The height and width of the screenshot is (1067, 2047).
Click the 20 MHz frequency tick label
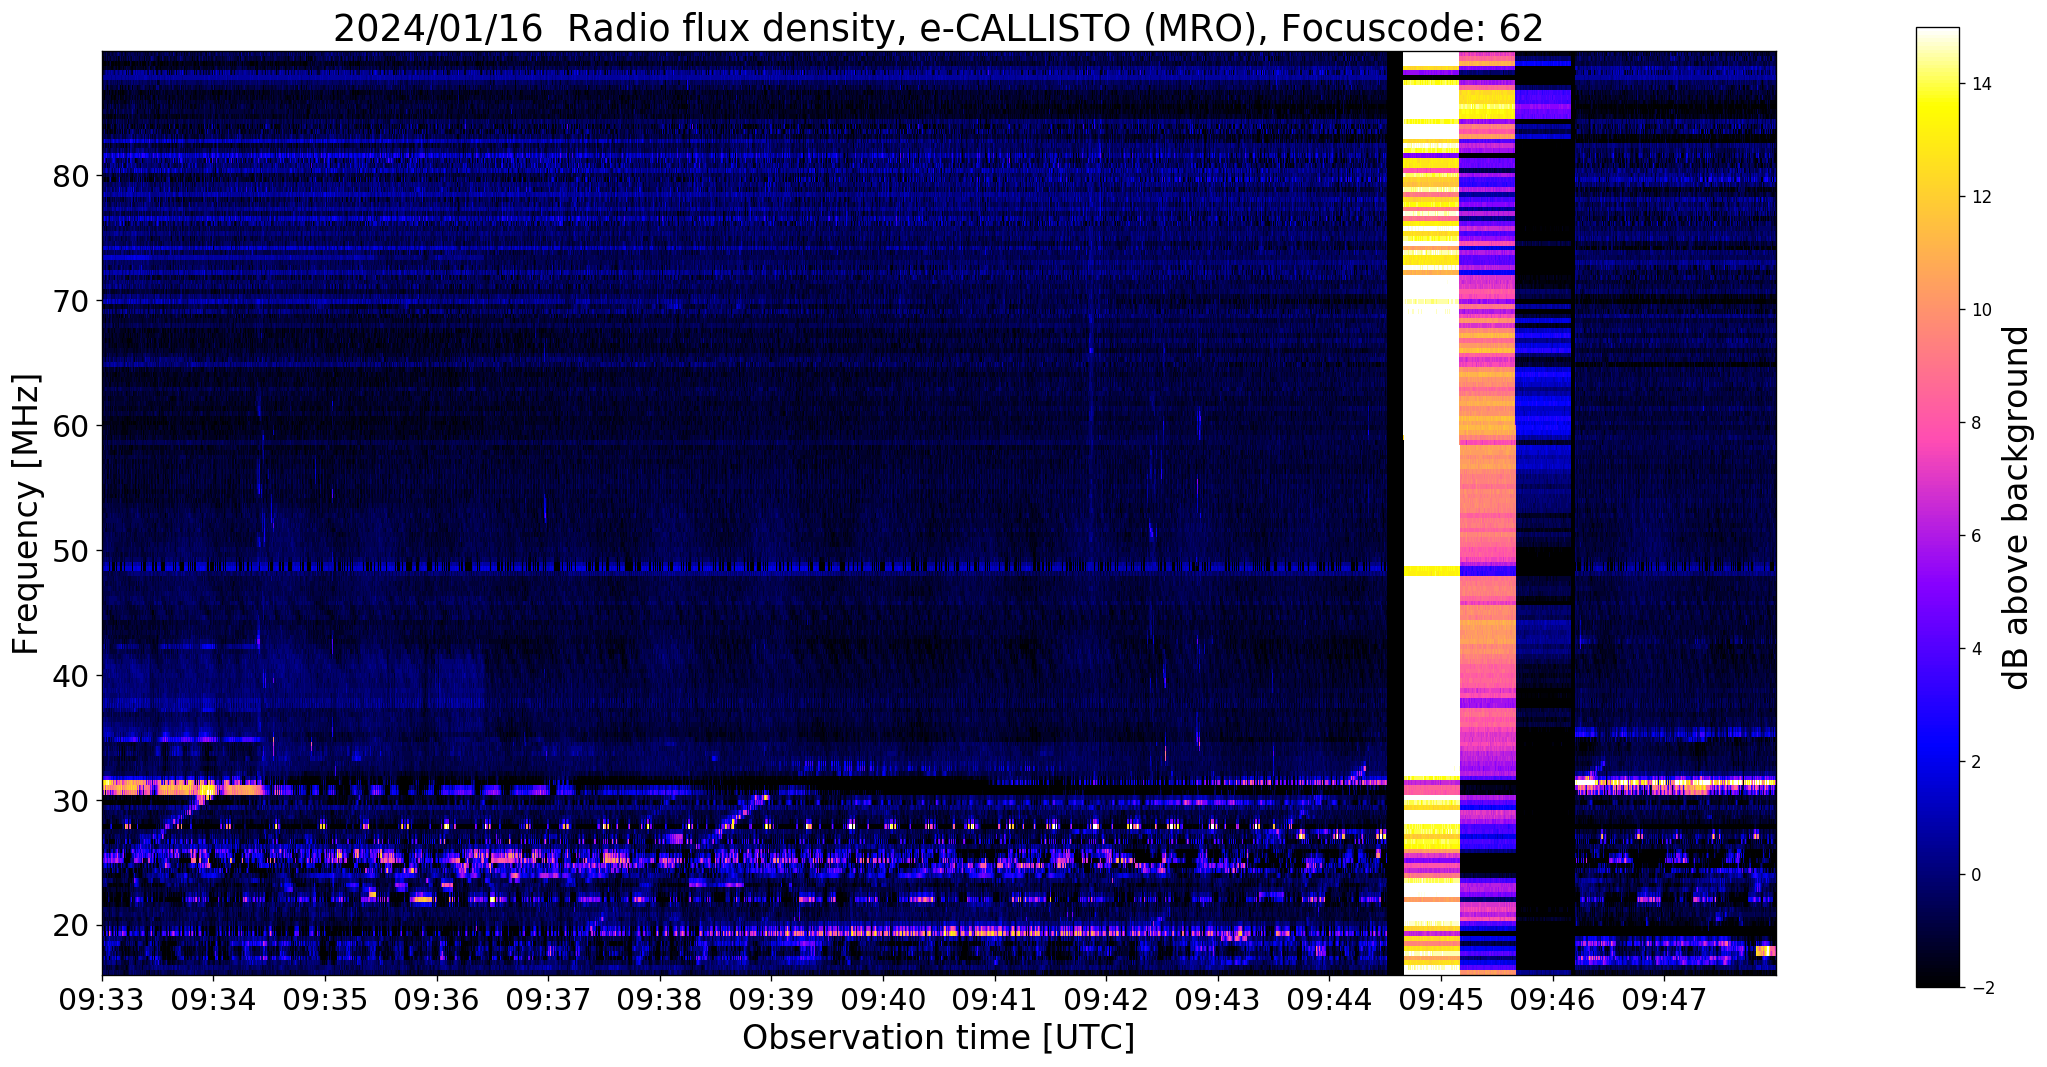(70, 926)
